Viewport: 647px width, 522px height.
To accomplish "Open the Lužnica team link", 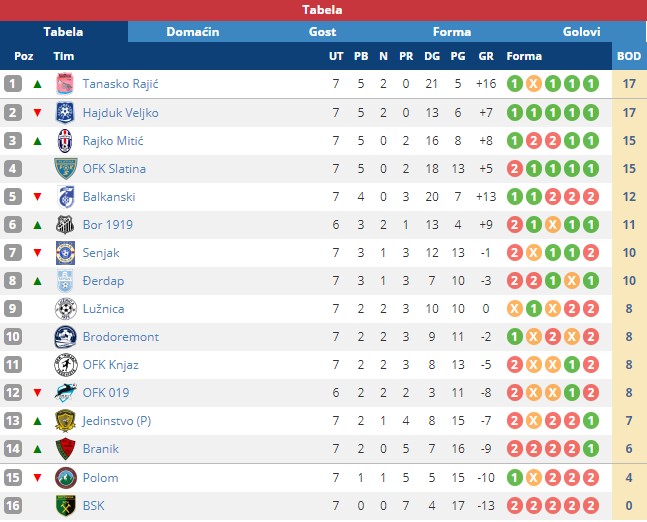I will pyautogui.click(x=104, y=309).
